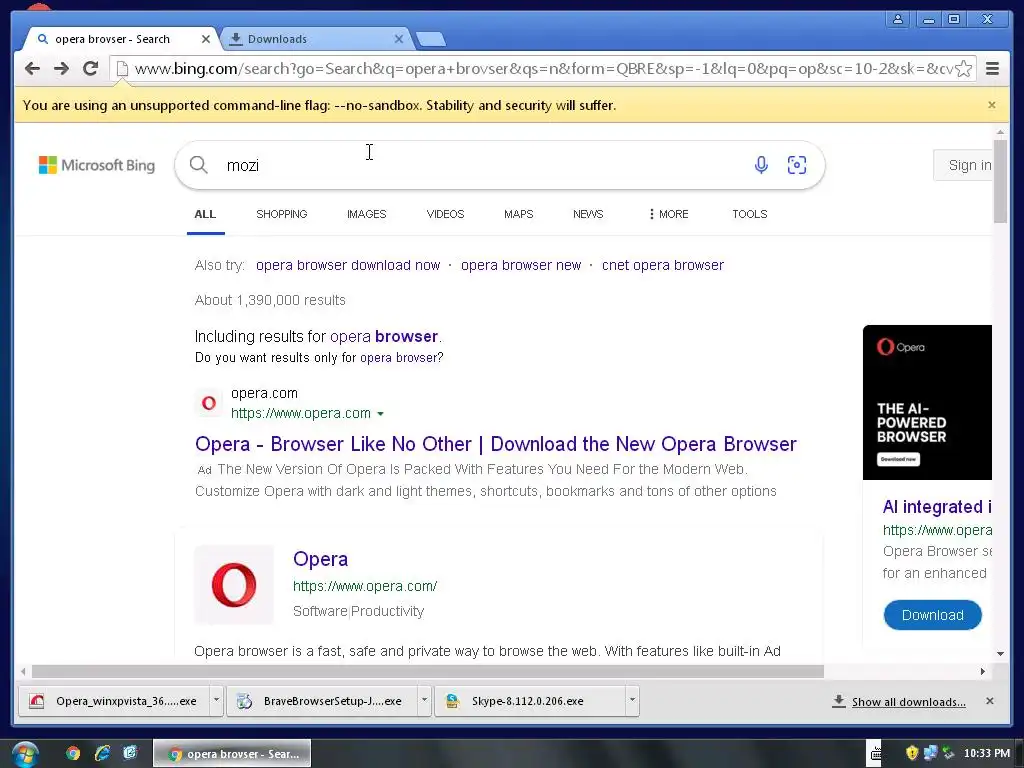
Task: Select the ALL results tab
Action: coord(205,214)
